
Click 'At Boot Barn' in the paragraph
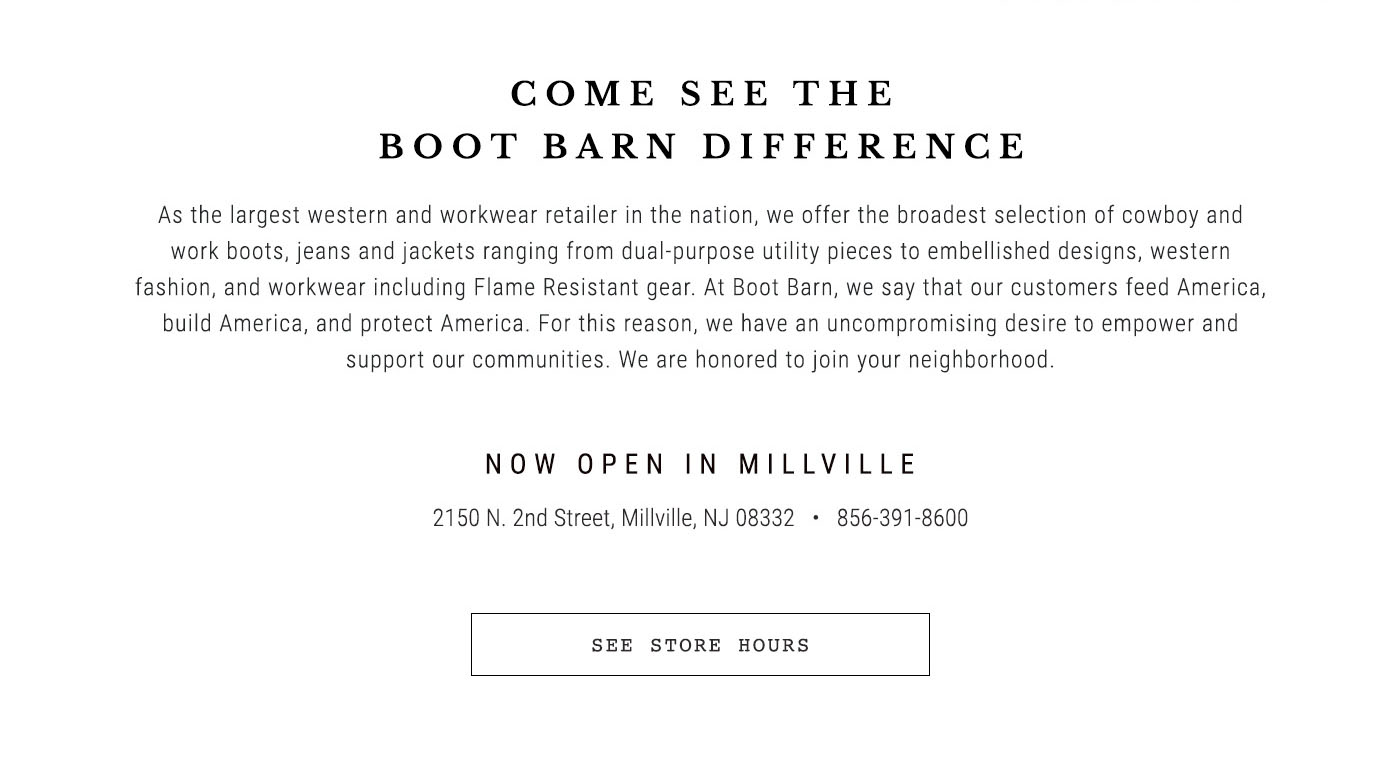[770, 287]
